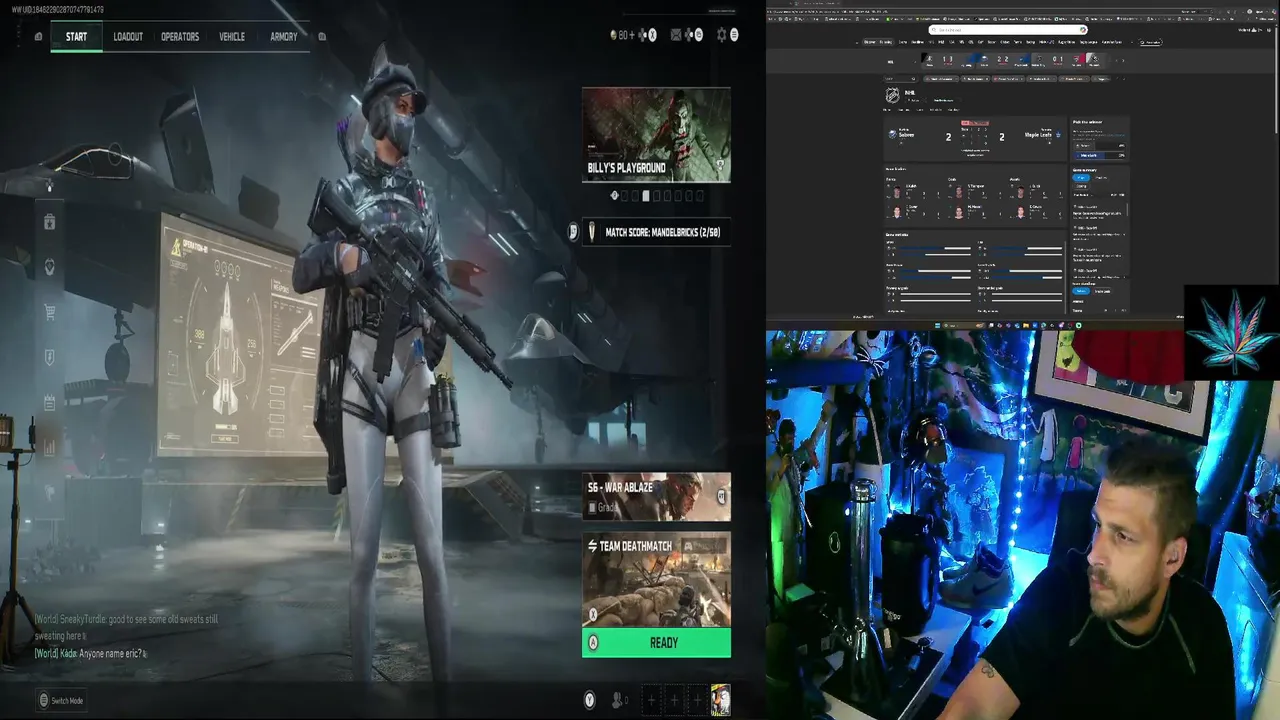1280x720 pixels.
Task: Click your player avatar in squad bar
Action: tap(720, 700)
